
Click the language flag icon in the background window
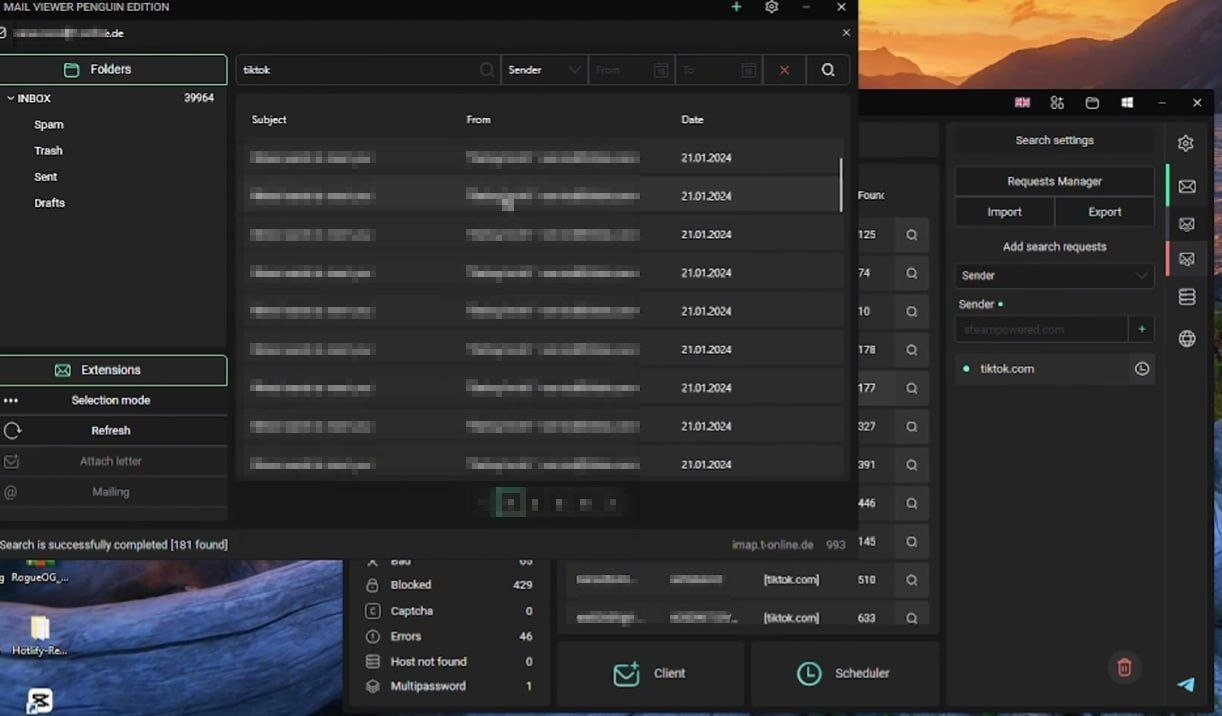(1022, 103)
